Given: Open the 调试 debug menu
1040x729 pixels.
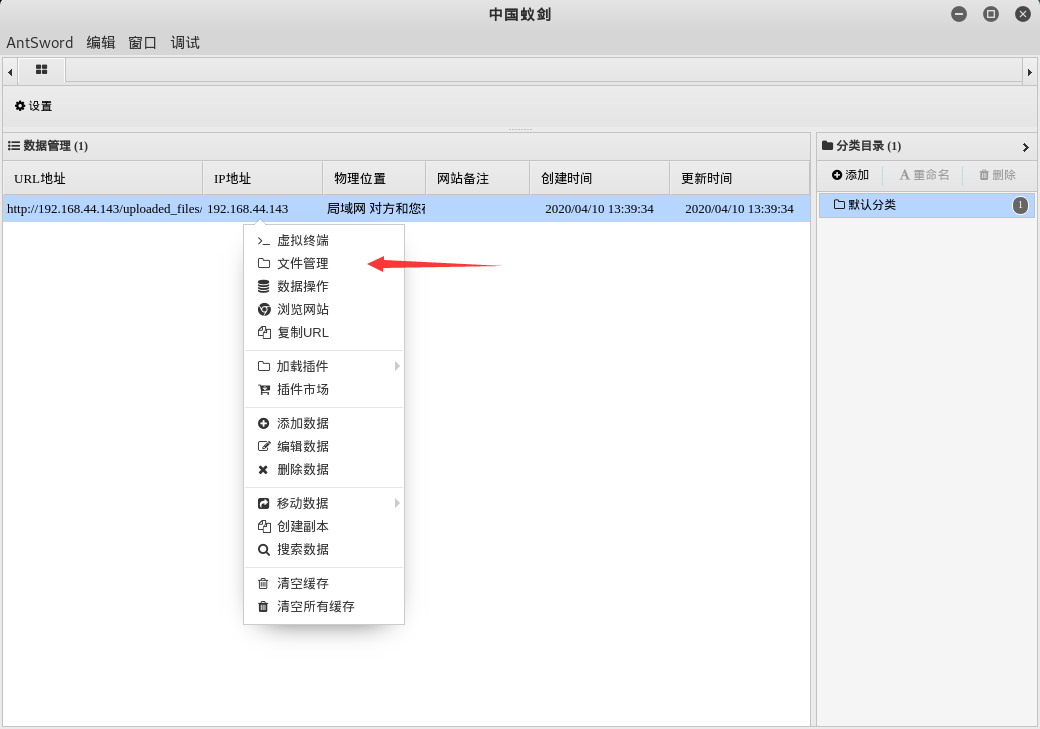Looking at the screenshot, I should [185, 42].
